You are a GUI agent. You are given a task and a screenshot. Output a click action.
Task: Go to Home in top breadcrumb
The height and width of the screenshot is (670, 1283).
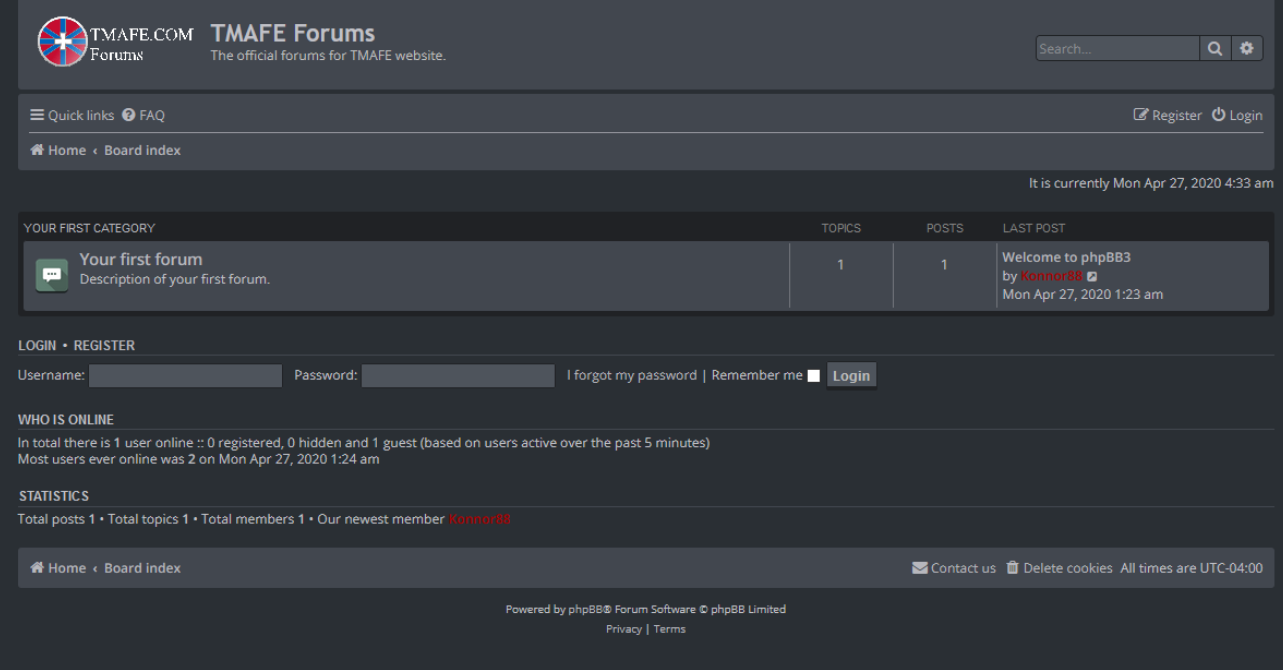[58, 150]
